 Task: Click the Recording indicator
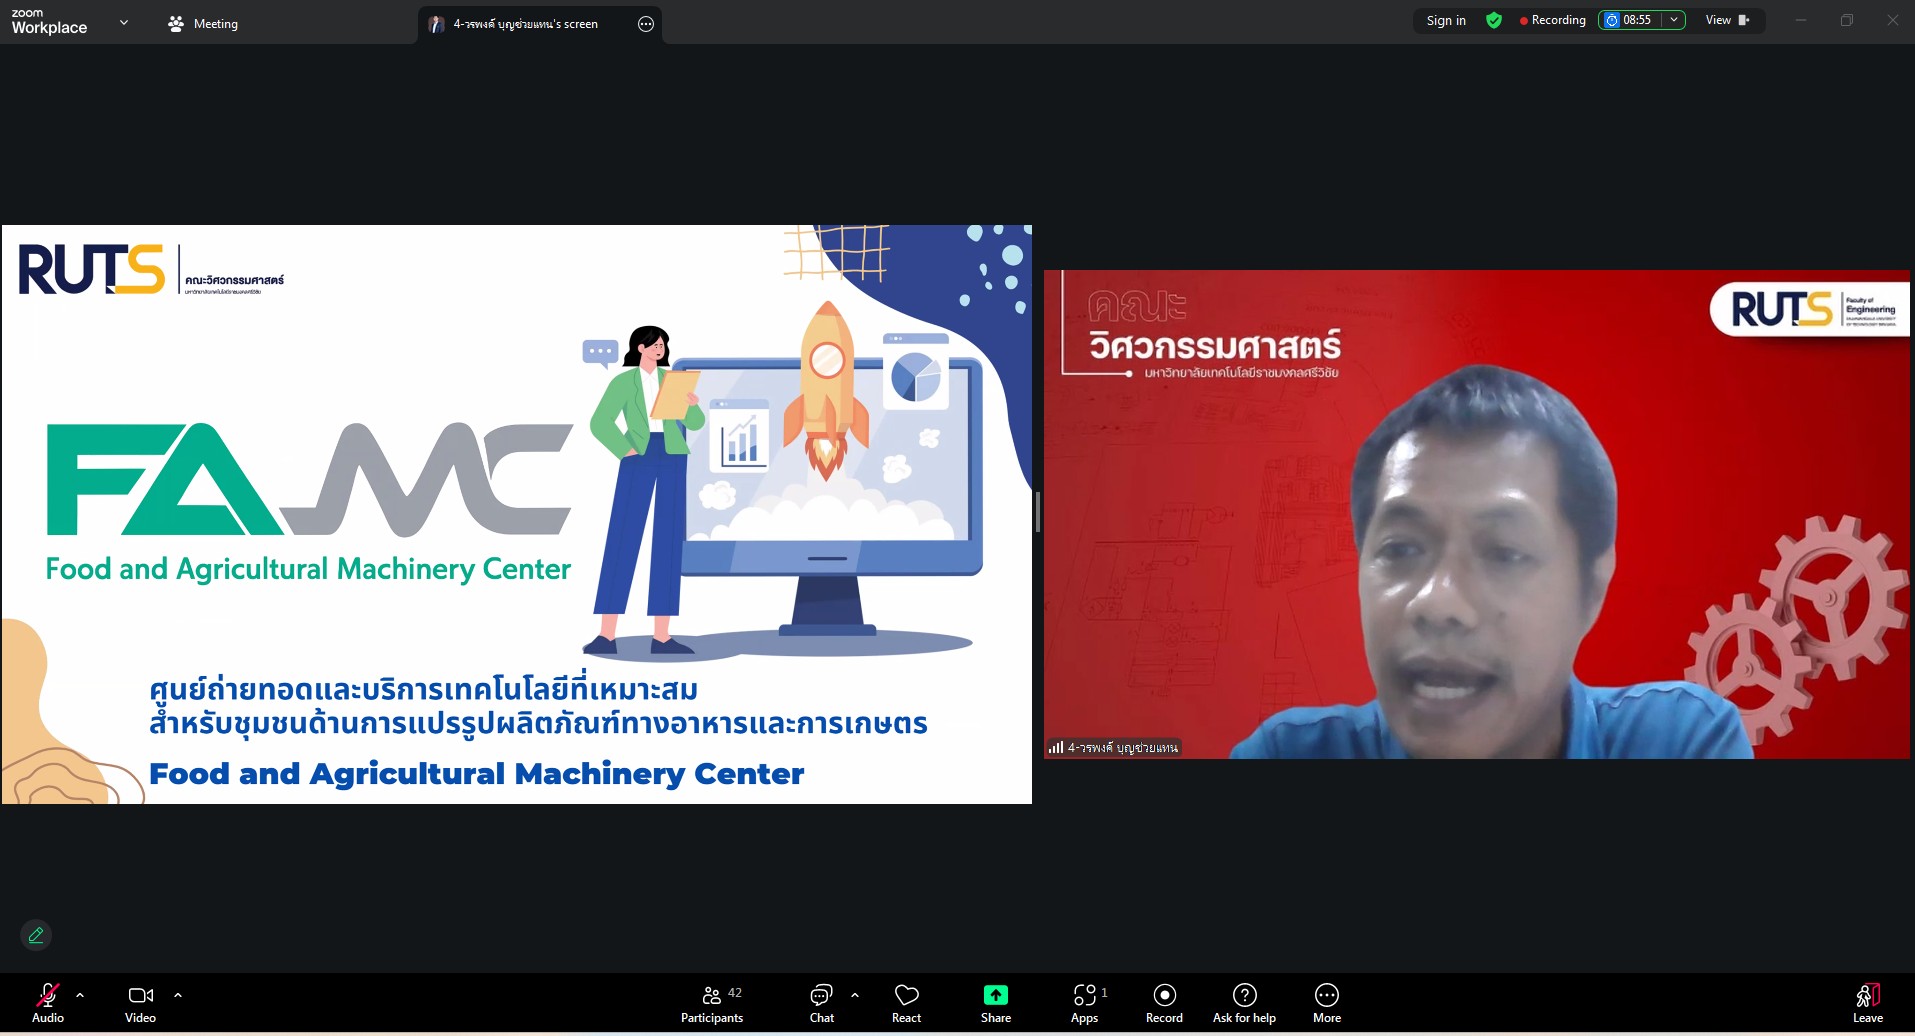tap(1552, 20)
